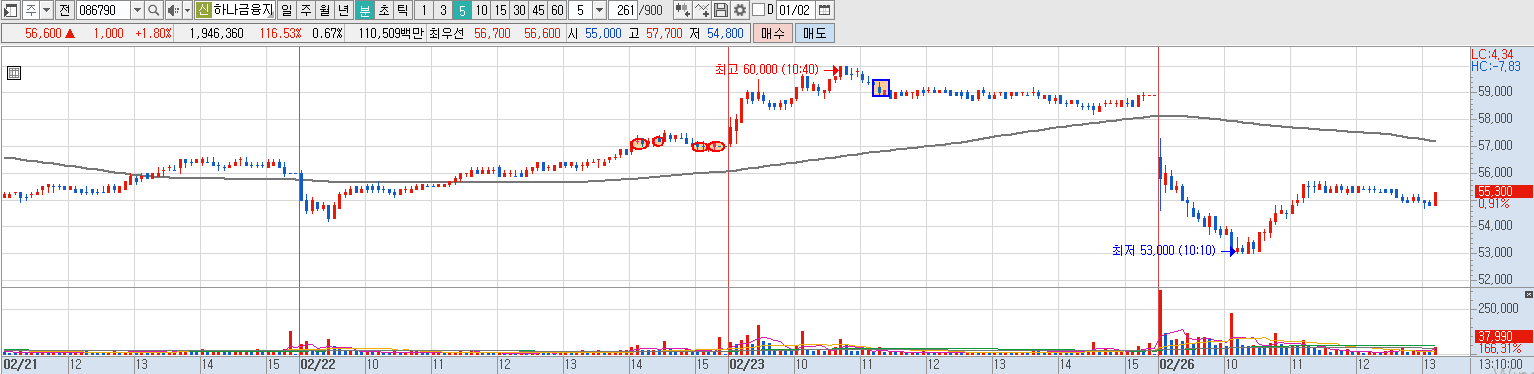Click the 110,509백만 trading value text
The width and height of the screenshot is (1534, 374).
tap(390, 33)
